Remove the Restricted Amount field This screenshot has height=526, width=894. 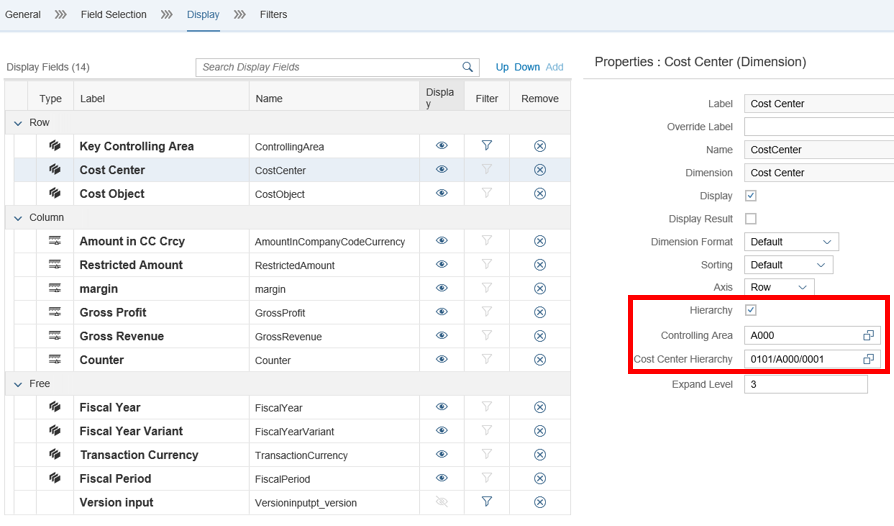540,265
